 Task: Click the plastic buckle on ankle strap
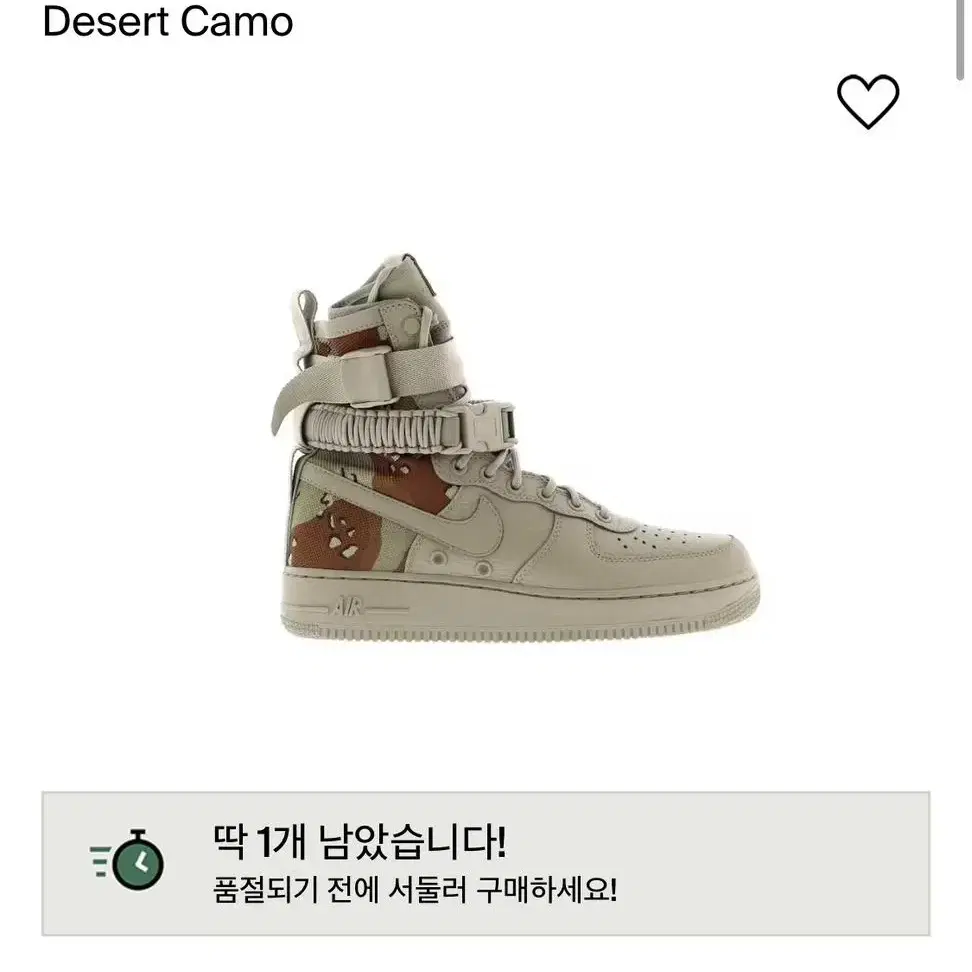point(491,427)
